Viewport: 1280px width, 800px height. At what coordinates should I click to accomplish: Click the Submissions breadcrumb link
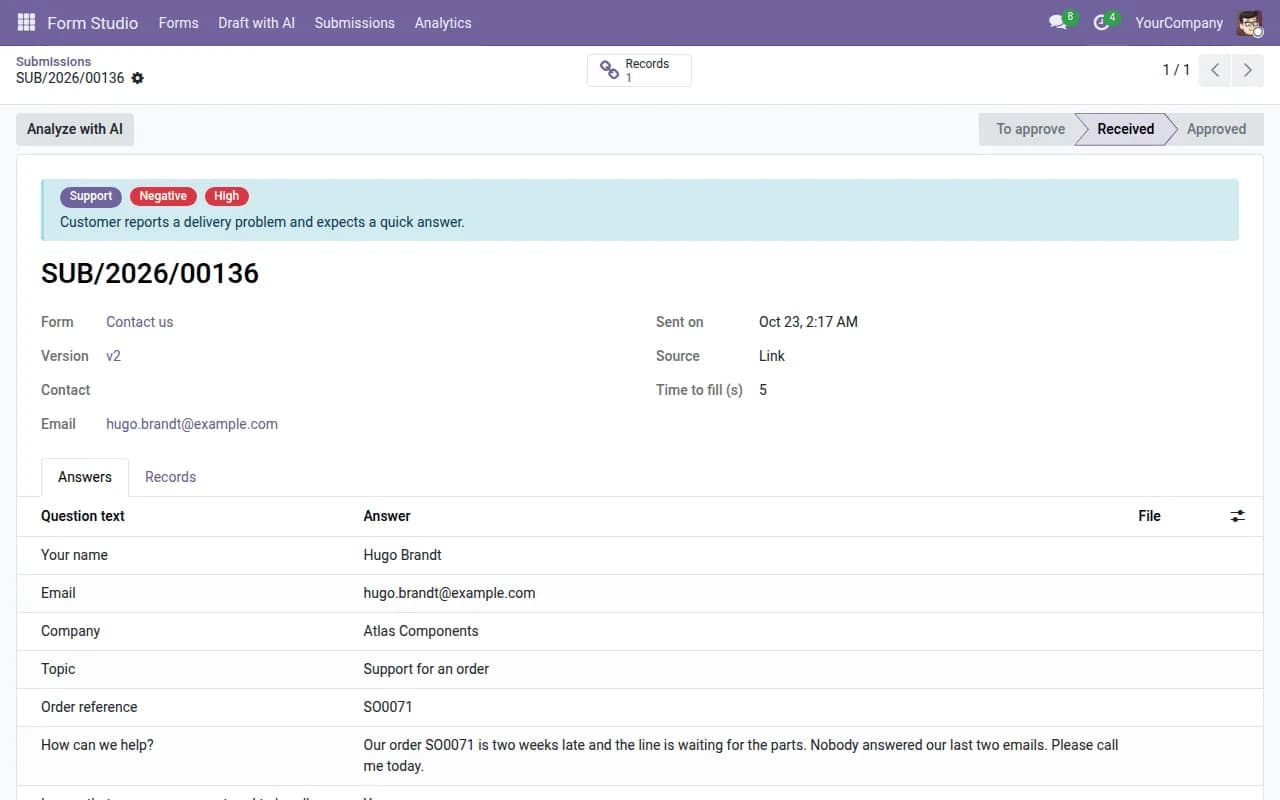coord(53,61)
